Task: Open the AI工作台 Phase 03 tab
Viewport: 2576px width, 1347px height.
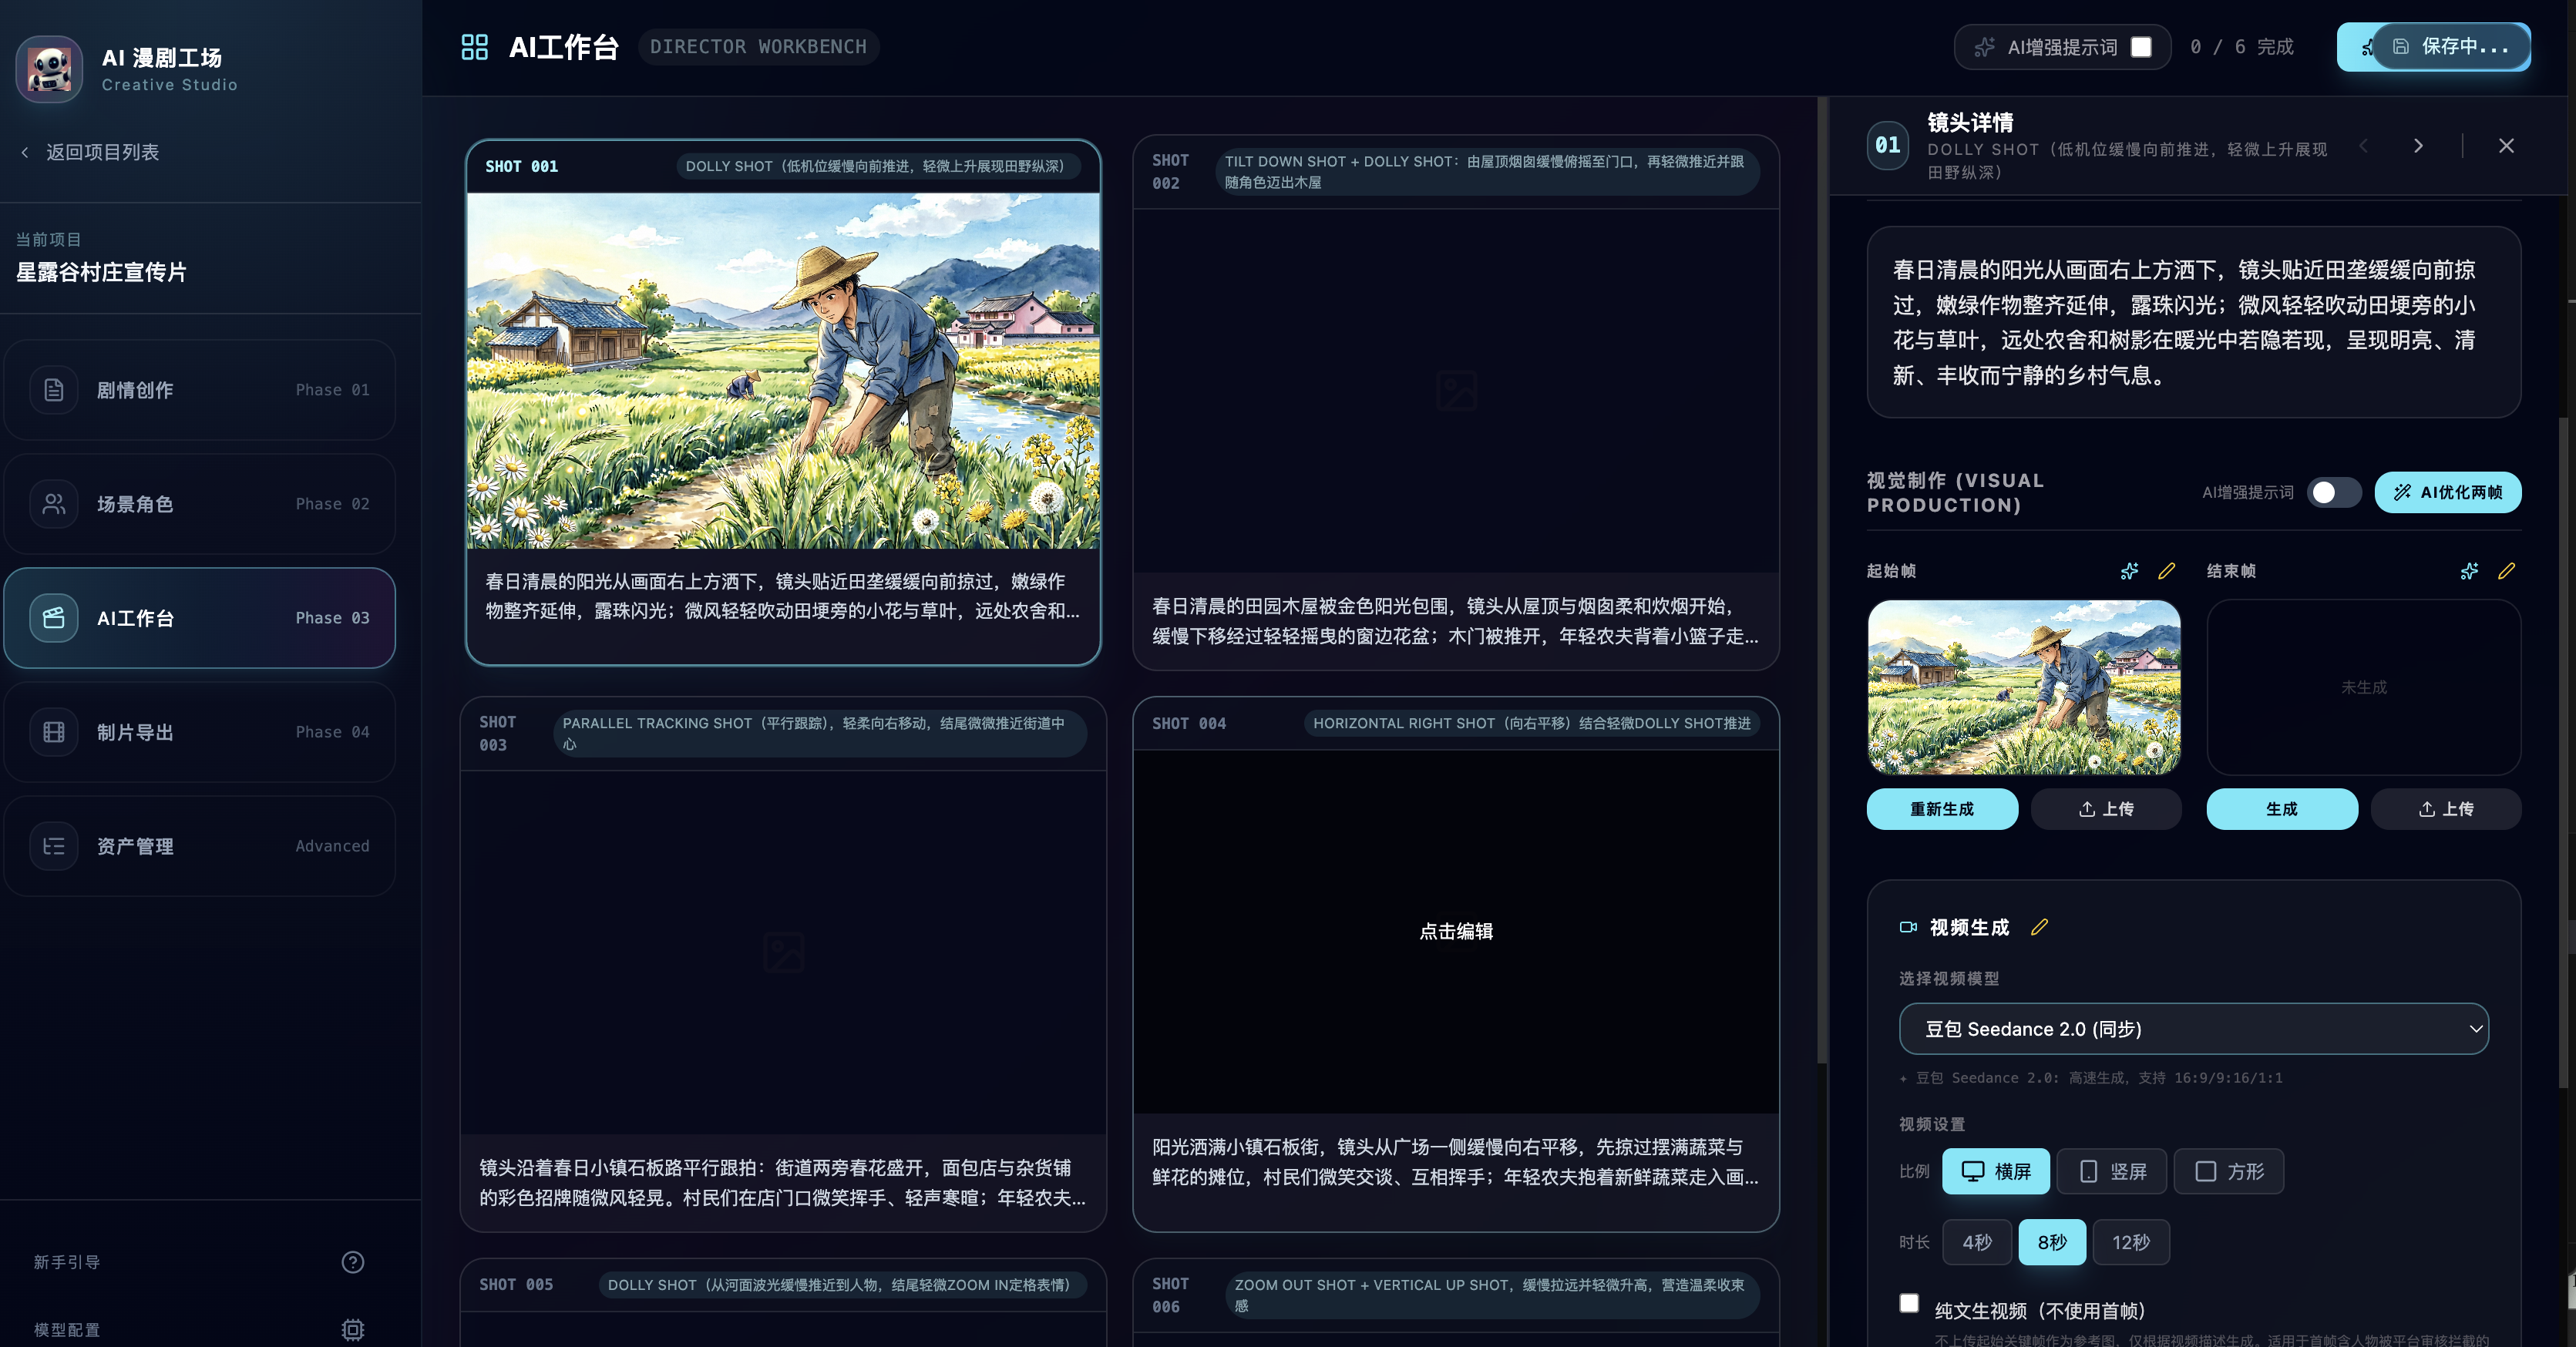Action: coord(200,618)
